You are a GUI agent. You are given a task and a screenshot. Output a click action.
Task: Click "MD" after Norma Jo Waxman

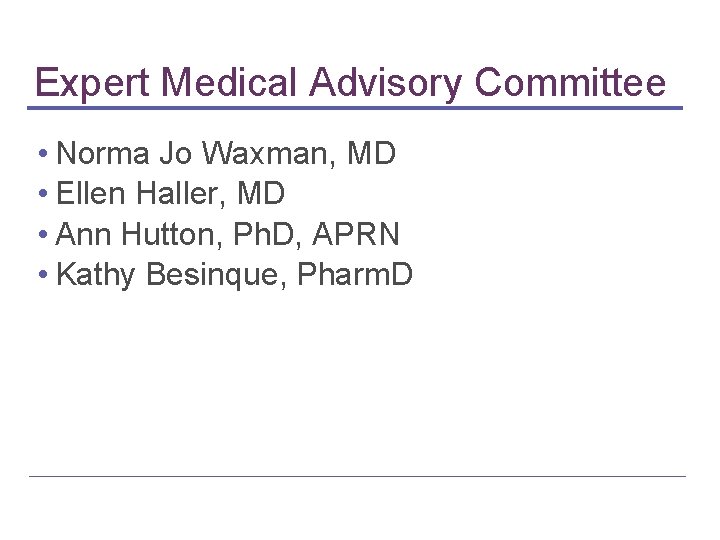point(372,155)
